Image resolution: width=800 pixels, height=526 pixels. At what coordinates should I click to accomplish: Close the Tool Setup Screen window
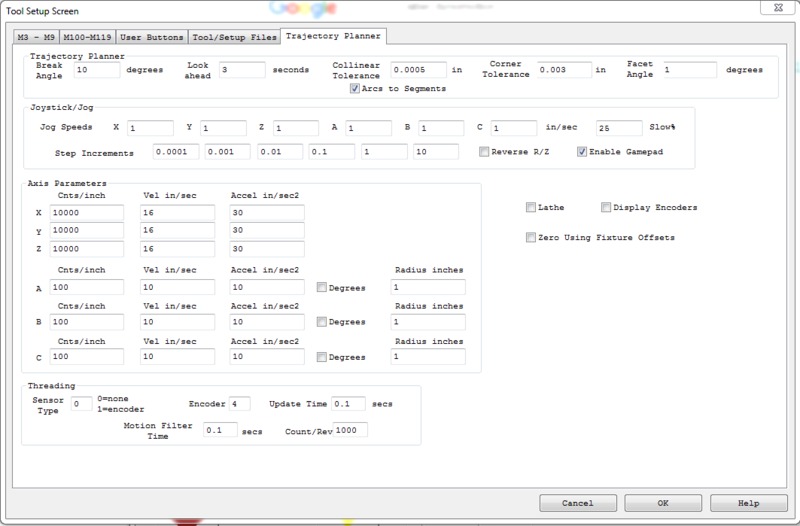(776, 9)
